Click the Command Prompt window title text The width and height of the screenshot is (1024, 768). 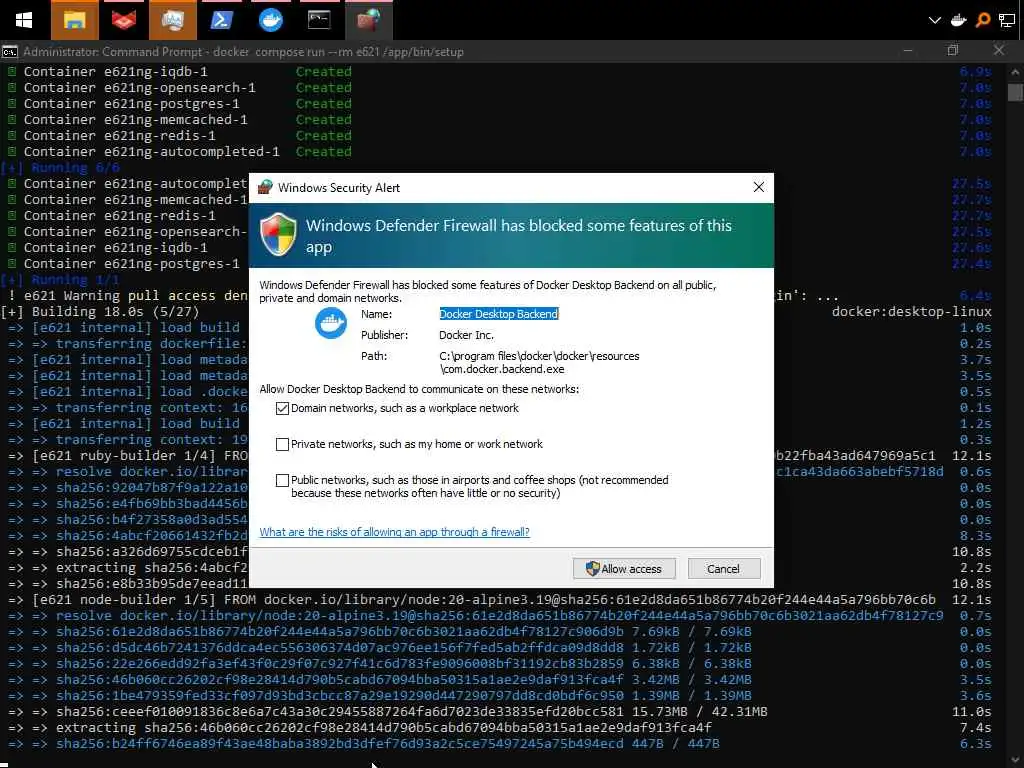(x=243, y=52)
